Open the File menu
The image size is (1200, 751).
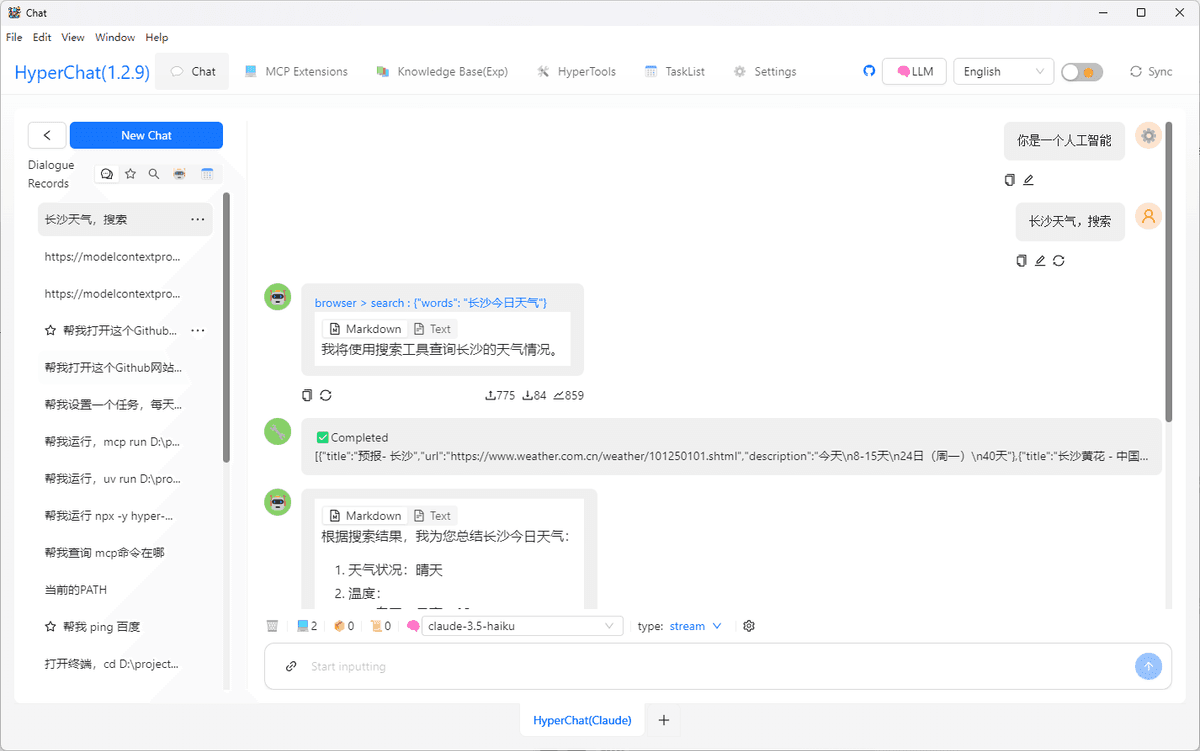click(14, 37)
